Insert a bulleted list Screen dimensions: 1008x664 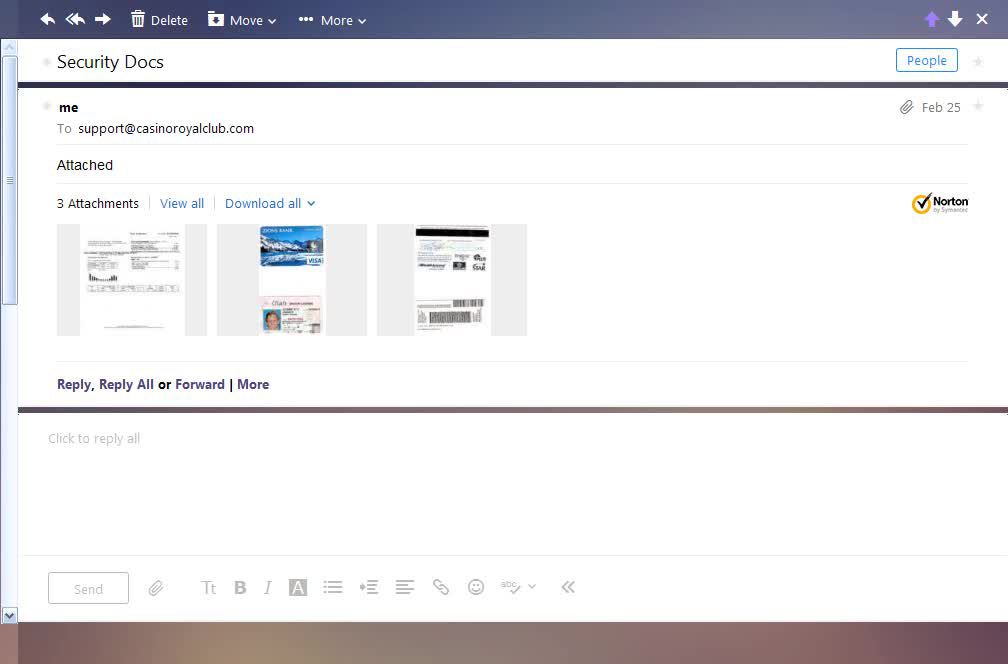click(x=333, y=588)
